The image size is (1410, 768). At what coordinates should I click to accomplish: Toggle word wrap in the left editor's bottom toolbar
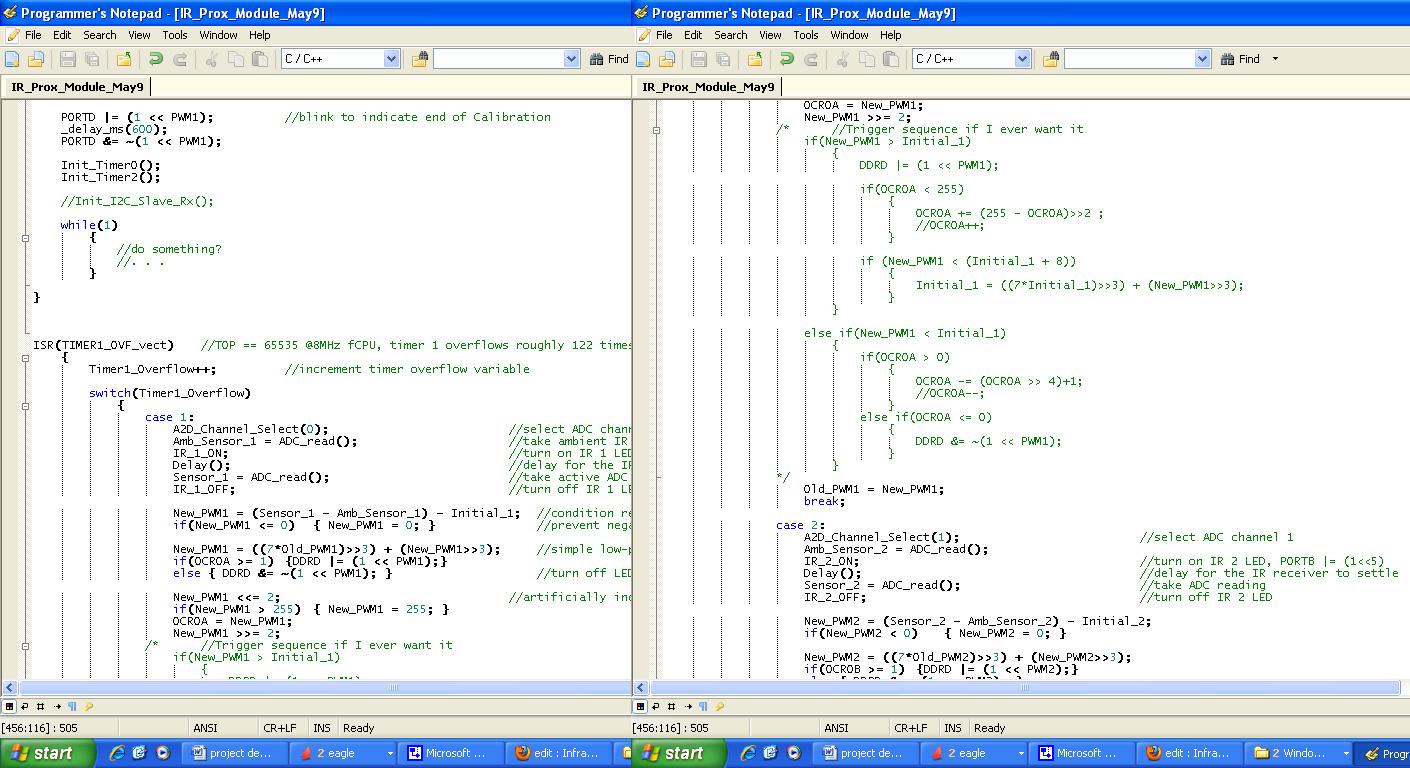tap(24, 706)
